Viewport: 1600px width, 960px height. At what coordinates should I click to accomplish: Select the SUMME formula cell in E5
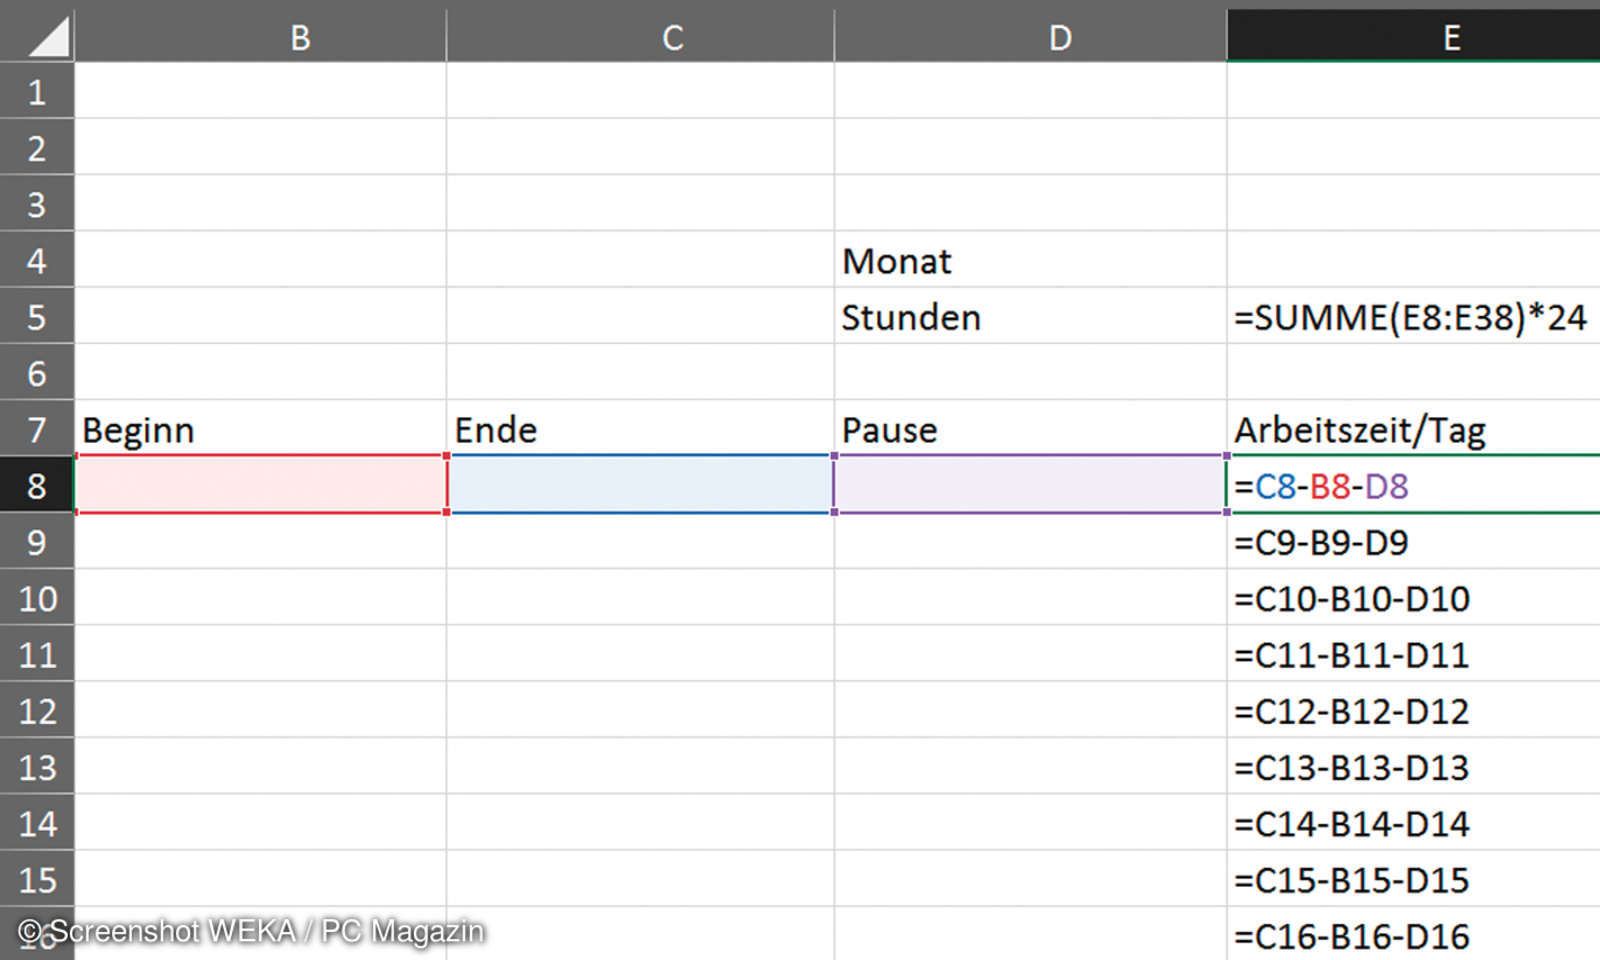click(1410, 317)
